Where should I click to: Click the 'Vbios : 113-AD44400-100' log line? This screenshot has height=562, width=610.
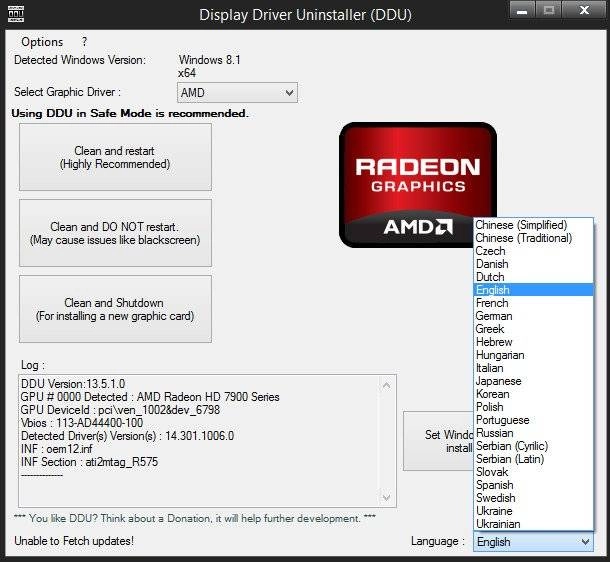(x=82, y=423)
